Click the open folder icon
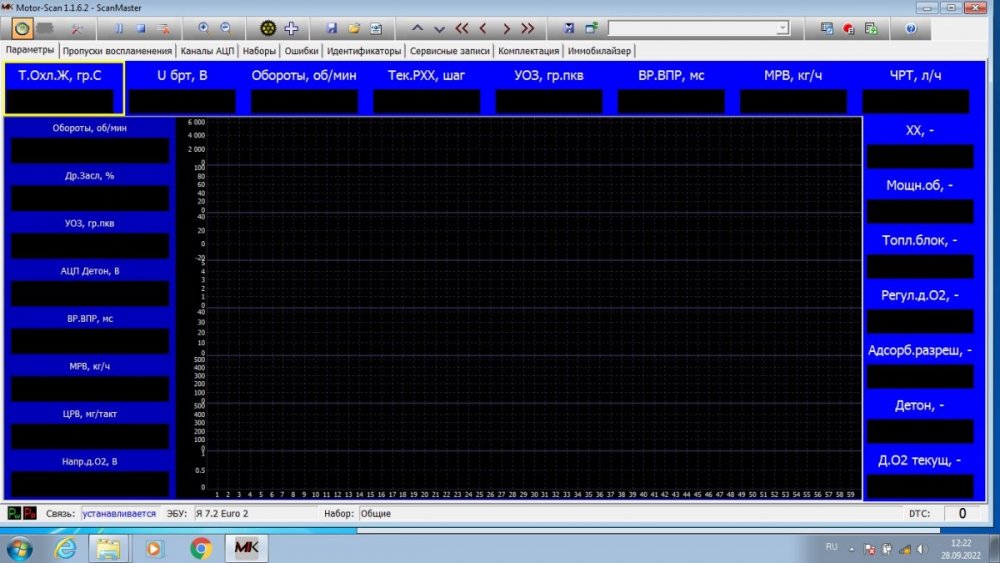The width and height of the screenshot is (1000, 563). click(353, 29)
